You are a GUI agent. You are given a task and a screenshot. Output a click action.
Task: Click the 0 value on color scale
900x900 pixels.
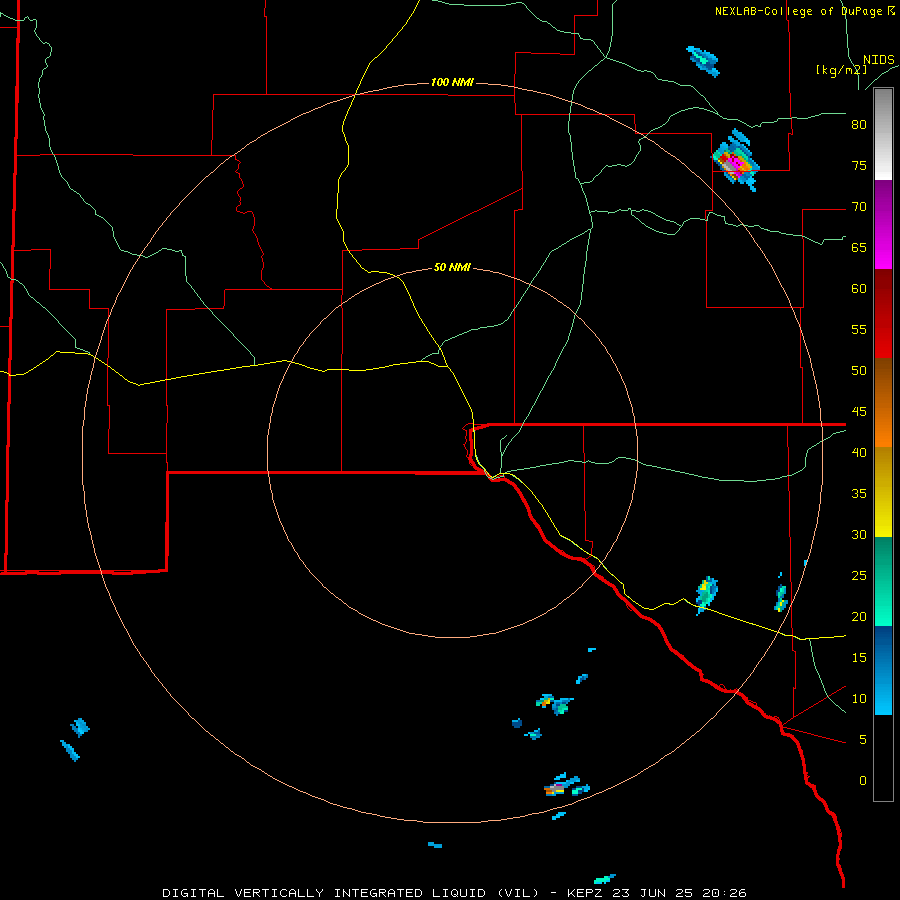tap(863, 781)
